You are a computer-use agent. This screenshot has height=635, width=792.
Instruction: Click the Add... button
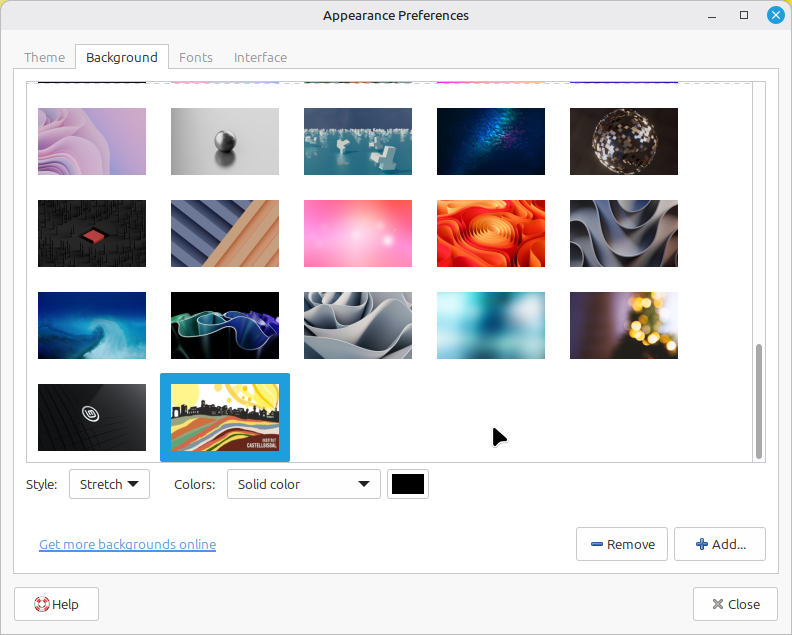(x=720, y=544)
